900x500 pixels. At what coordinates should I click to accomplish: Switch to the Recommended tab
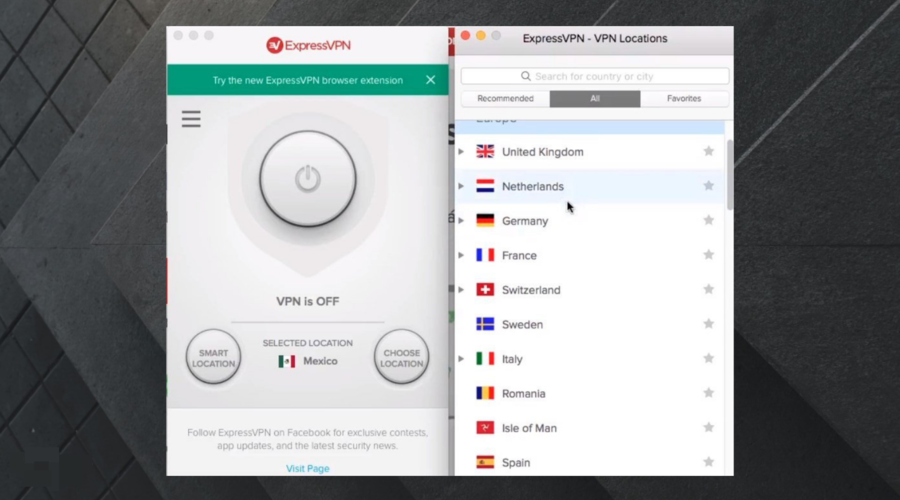coord(505,99)
